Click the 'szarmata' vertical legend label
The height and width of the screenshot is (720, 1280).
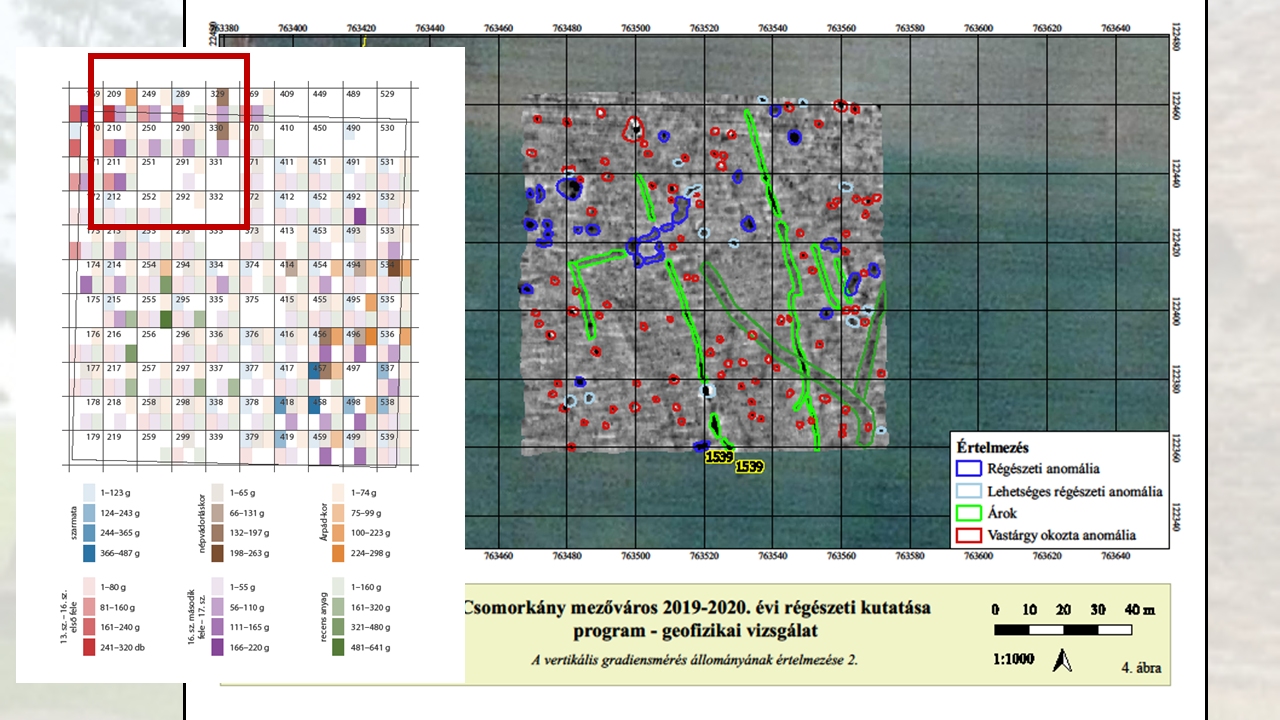(x=74, y=523)
